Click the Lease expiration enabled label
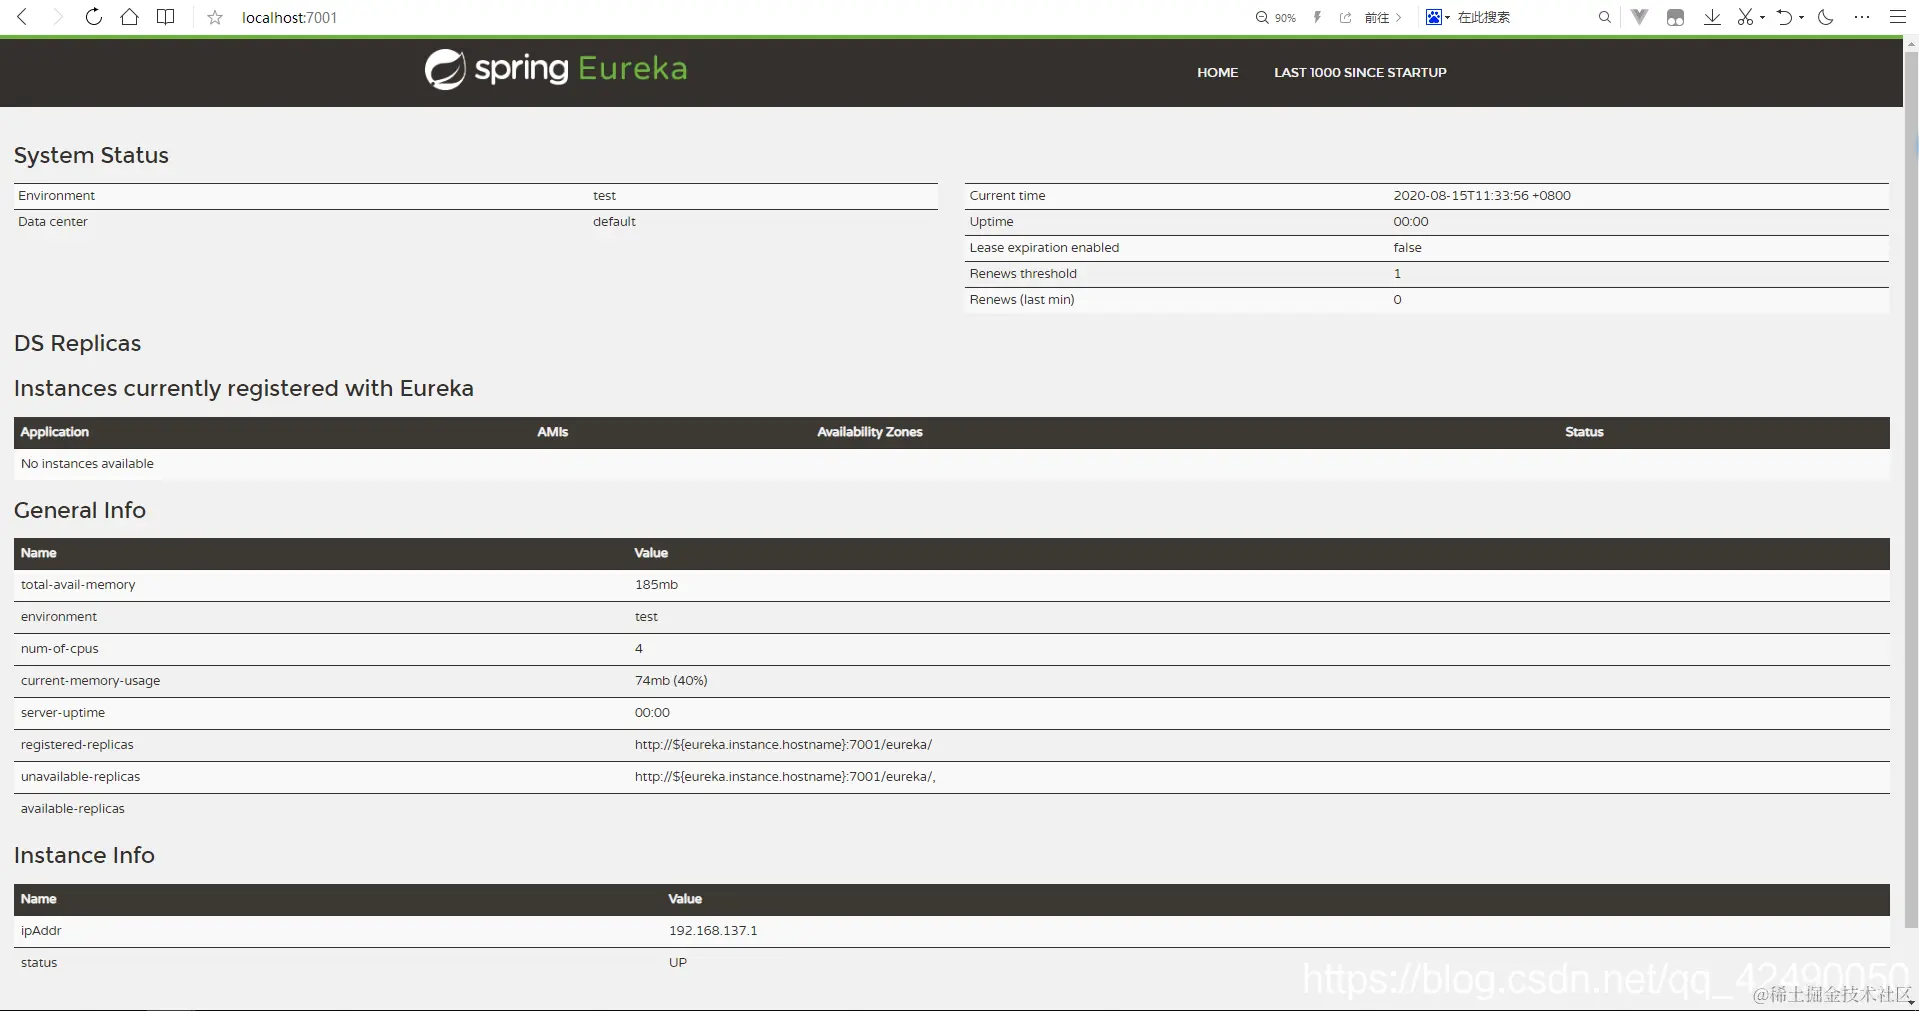Viewport: 1919px width, 1011px height. tap(1044, 247)
